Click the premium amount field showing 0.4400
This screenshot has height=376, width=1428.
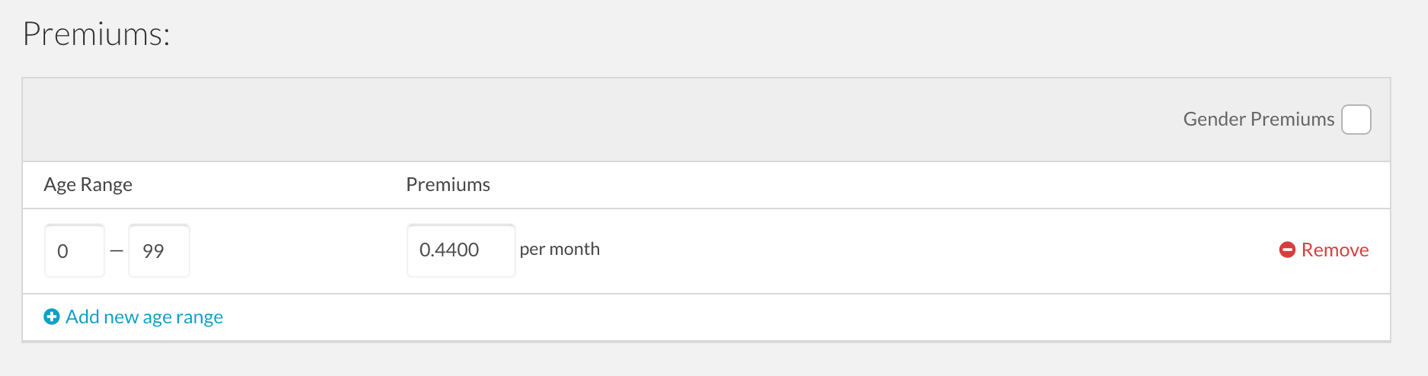pyautogui.click(x=461, y=250)
